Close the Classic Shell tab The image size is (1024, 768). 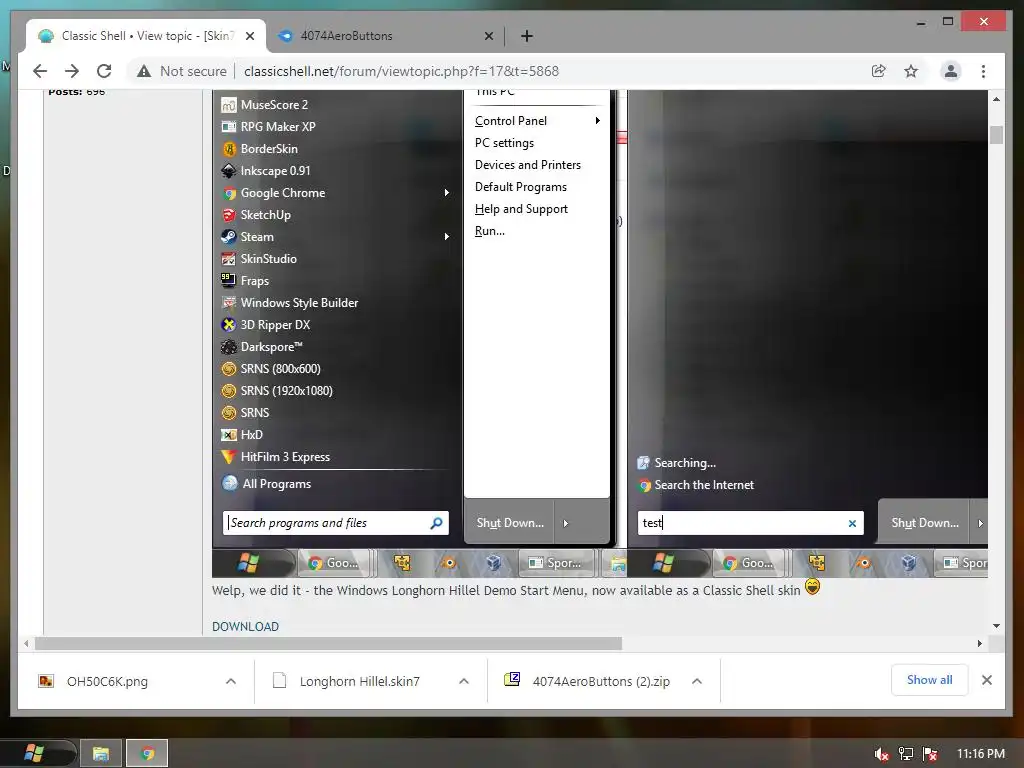point(249,36)
